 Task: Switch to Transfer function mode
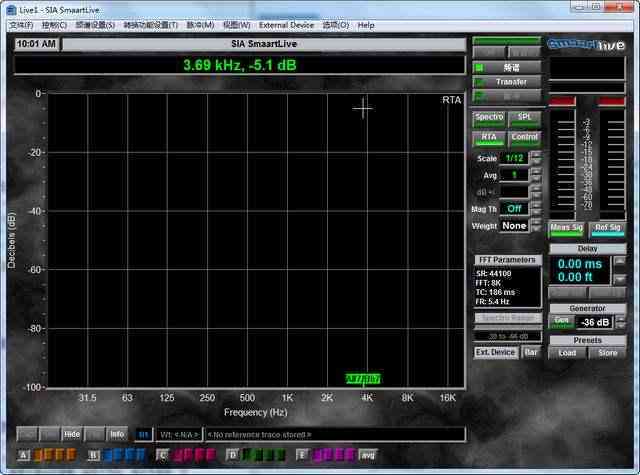(507, 82)
